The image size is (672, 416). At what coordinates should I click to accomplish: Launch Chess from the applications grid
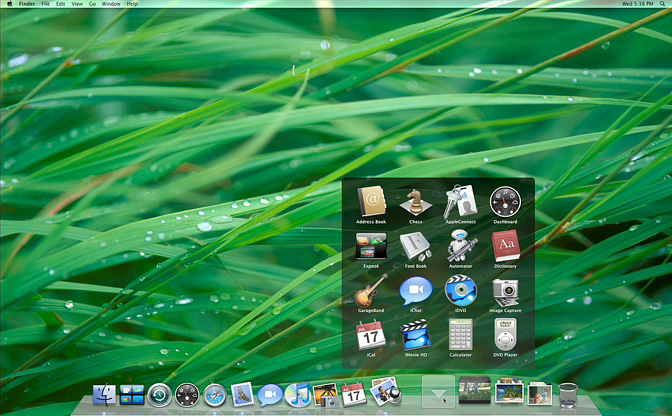tap(416, 202)
